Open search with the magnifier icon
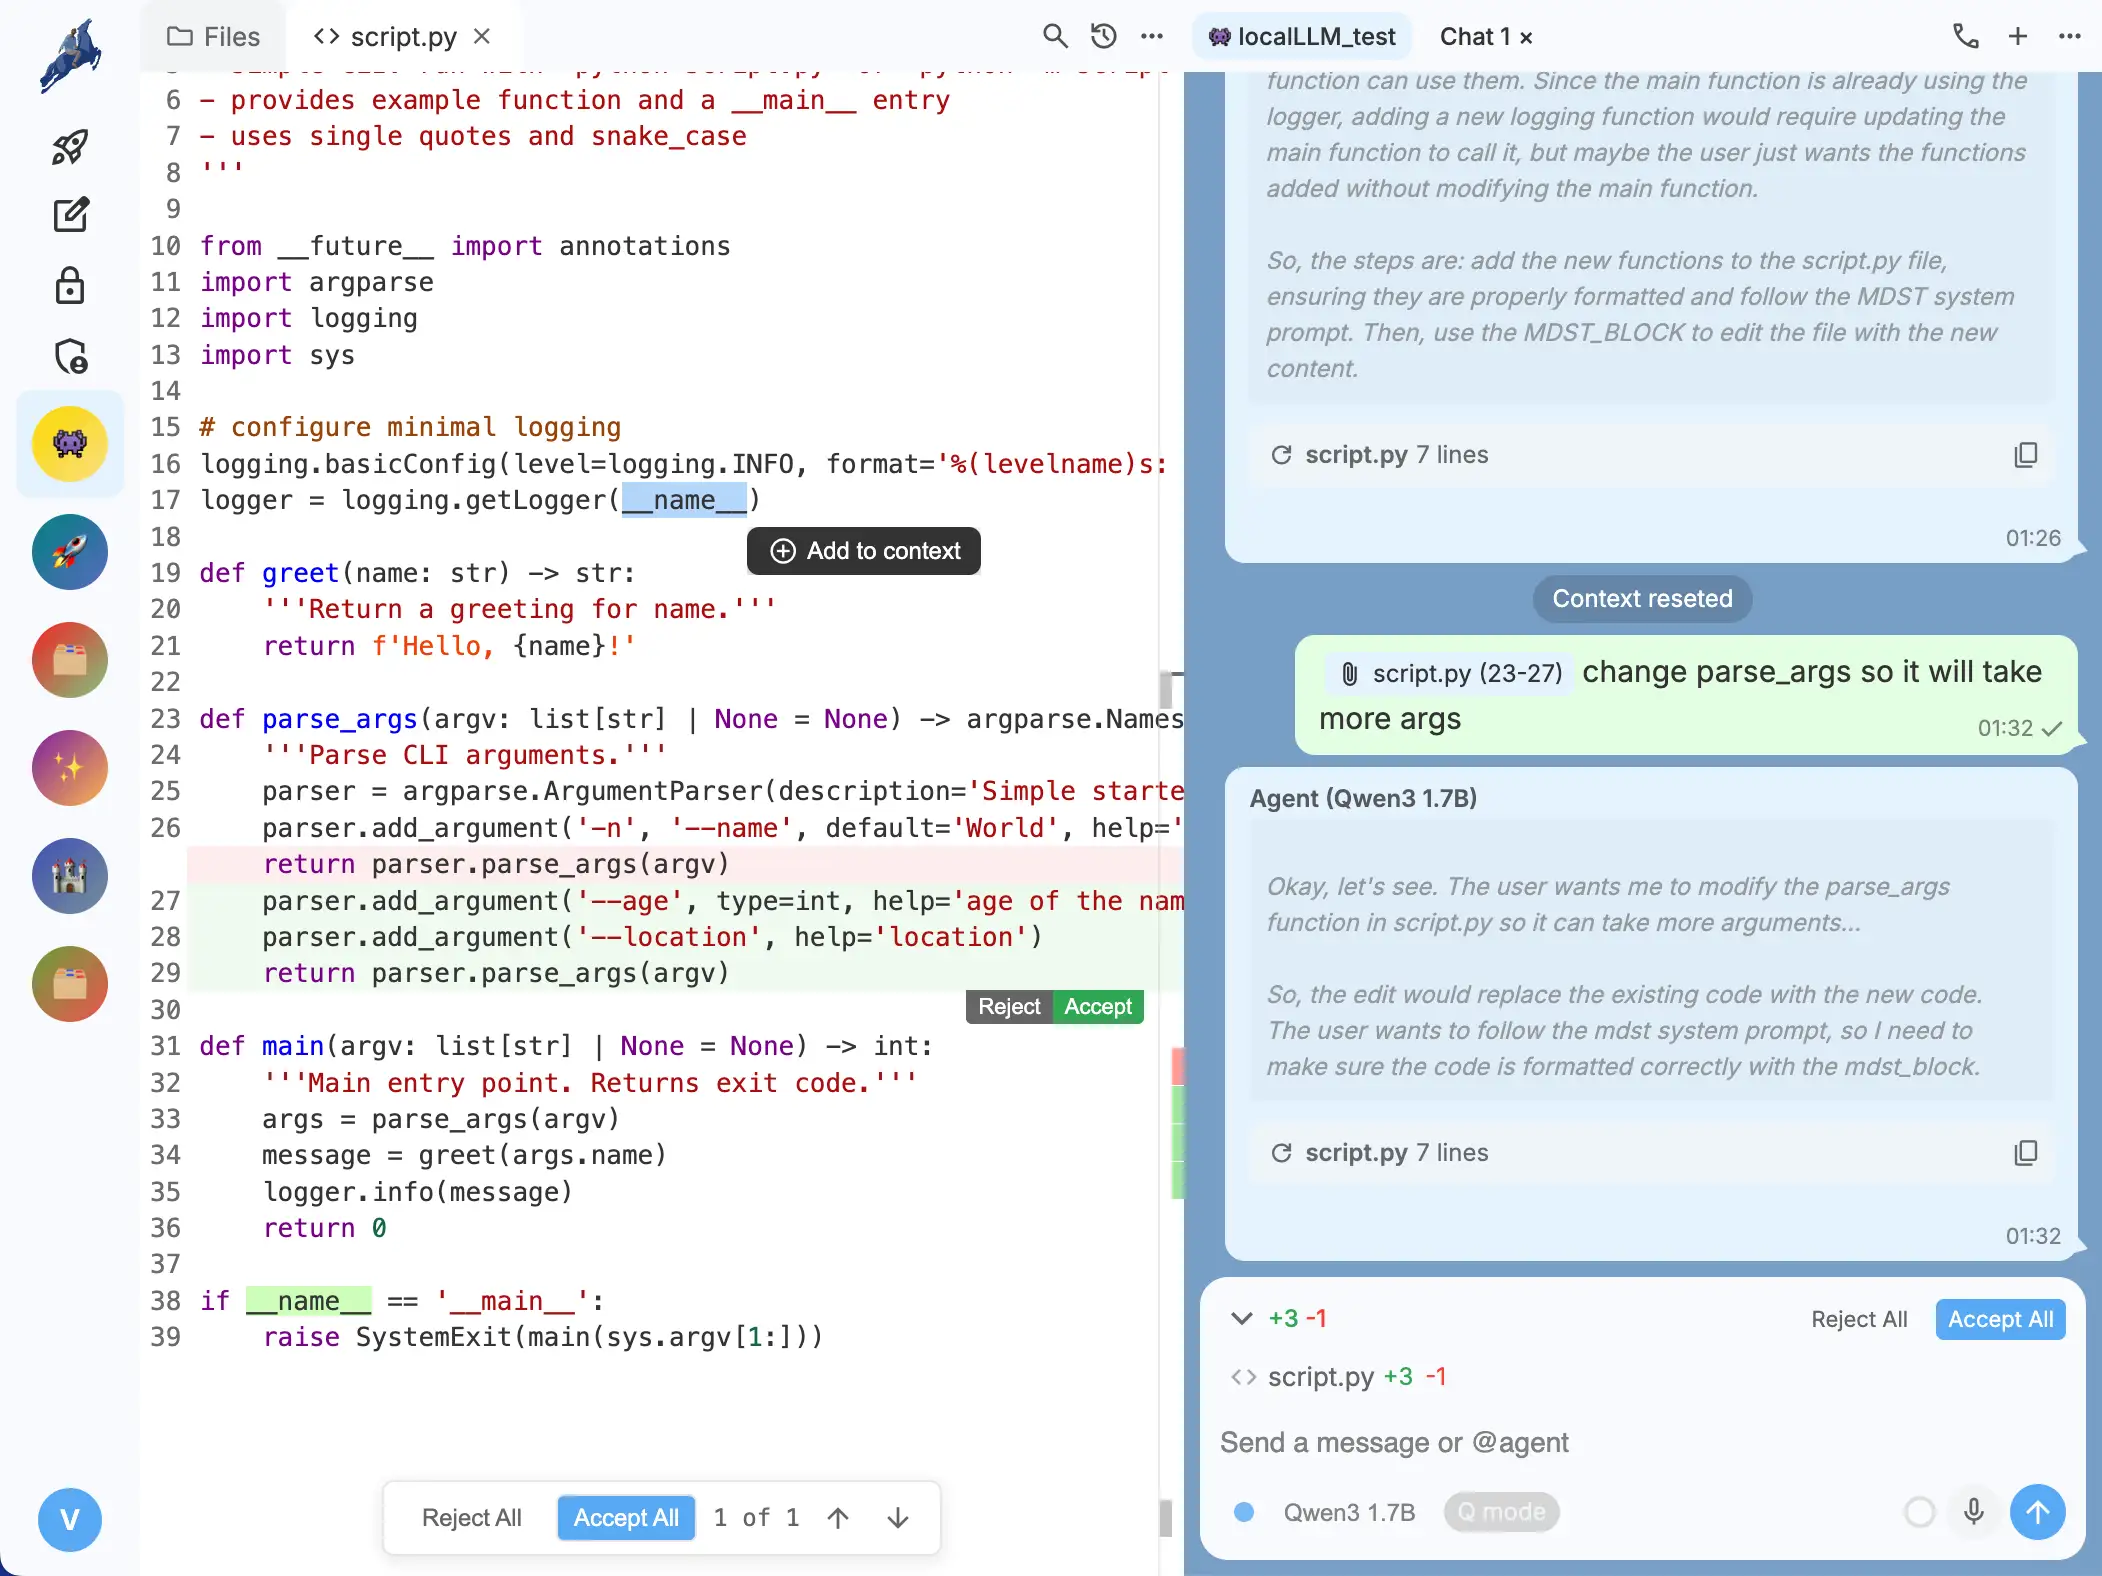This screenshot has height=1576, width=2102. pos(1052,35)
